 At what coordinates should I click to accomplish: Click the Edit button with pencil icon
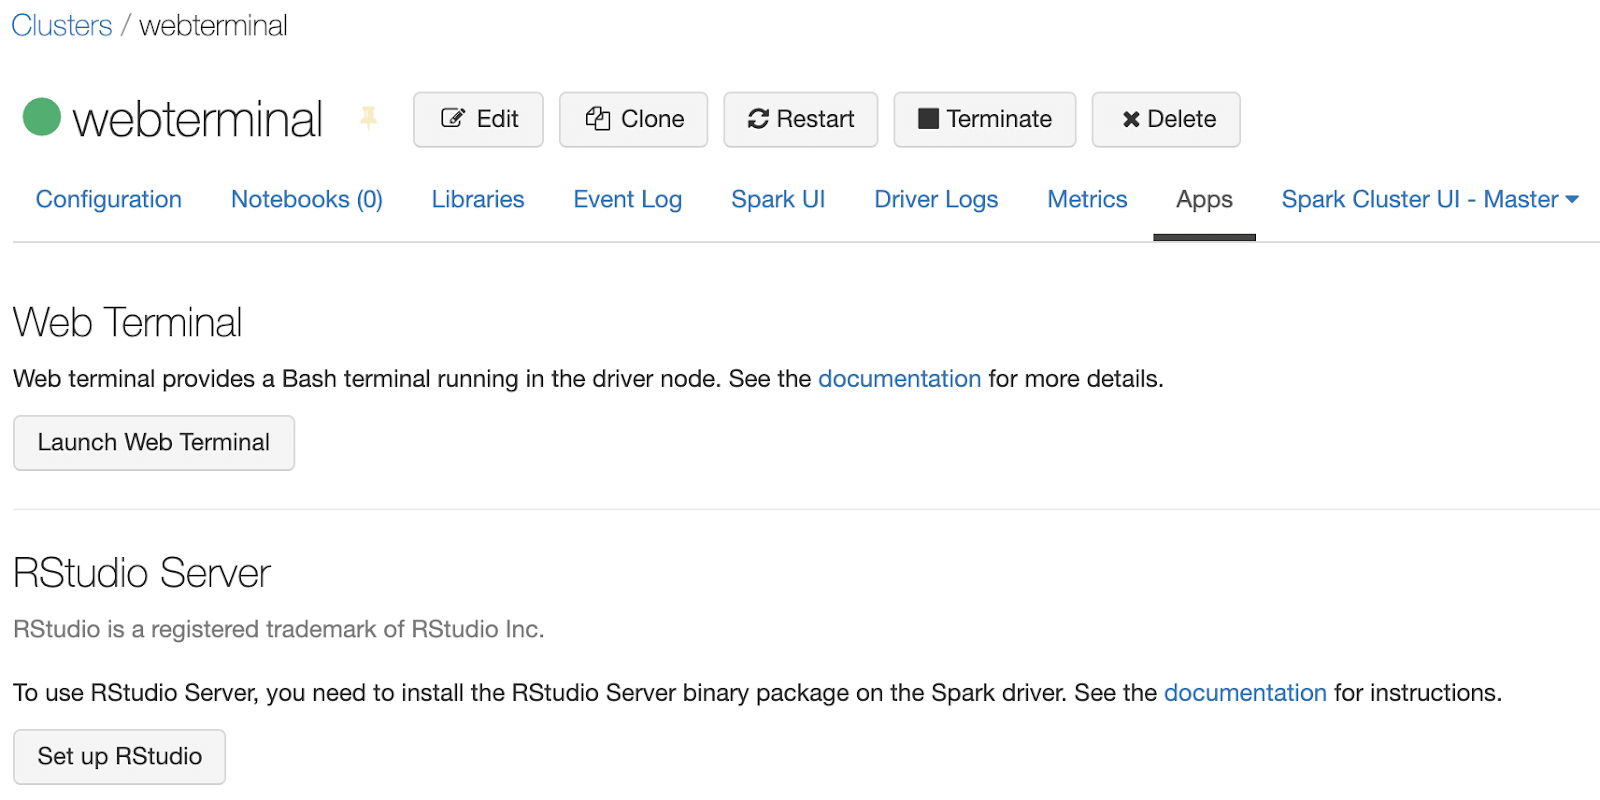[478, 120]
